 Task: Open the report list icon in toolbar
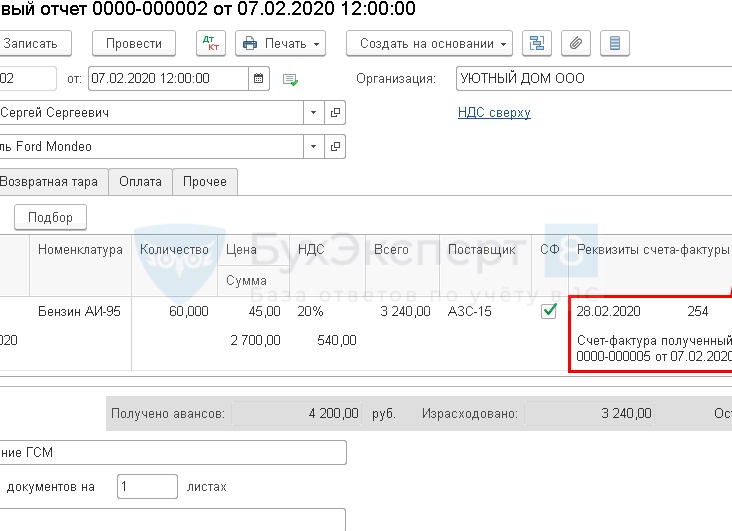coord(613,43)
